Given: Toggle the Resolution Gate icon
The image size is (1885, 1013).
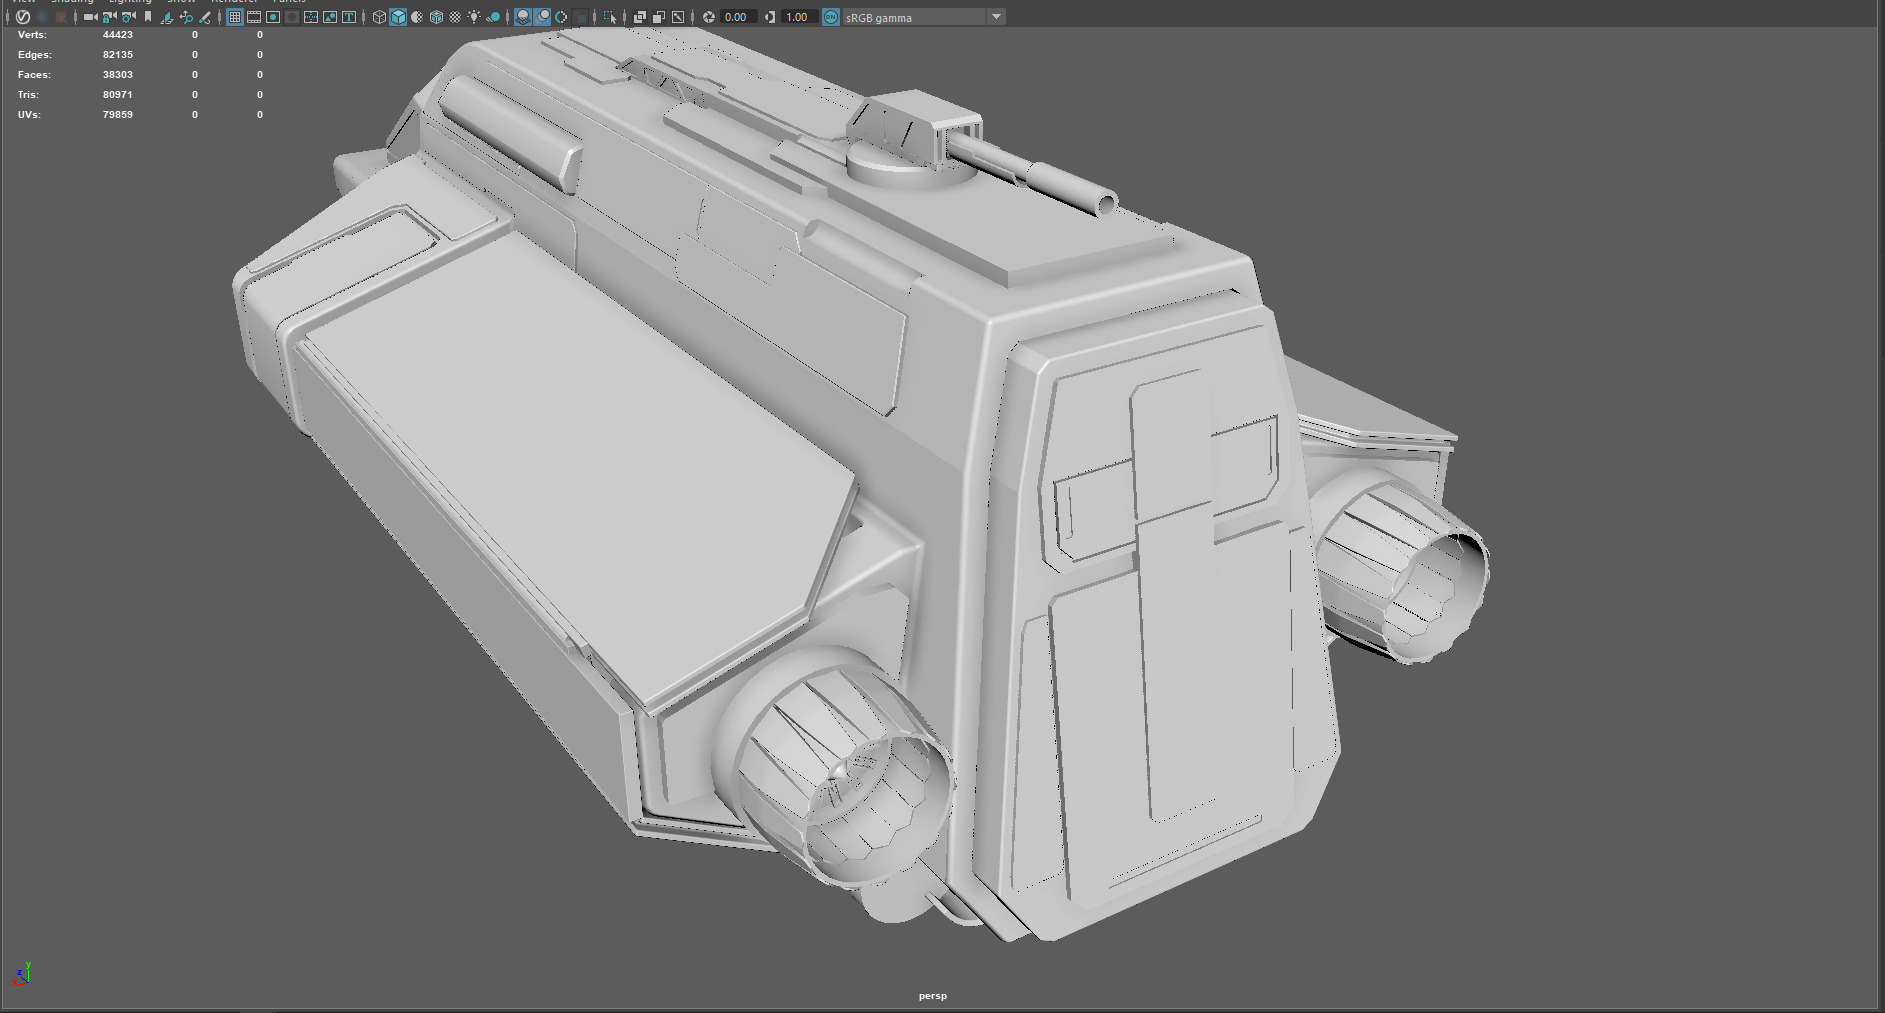Looking at the screenshot, I should pos(273,17).
